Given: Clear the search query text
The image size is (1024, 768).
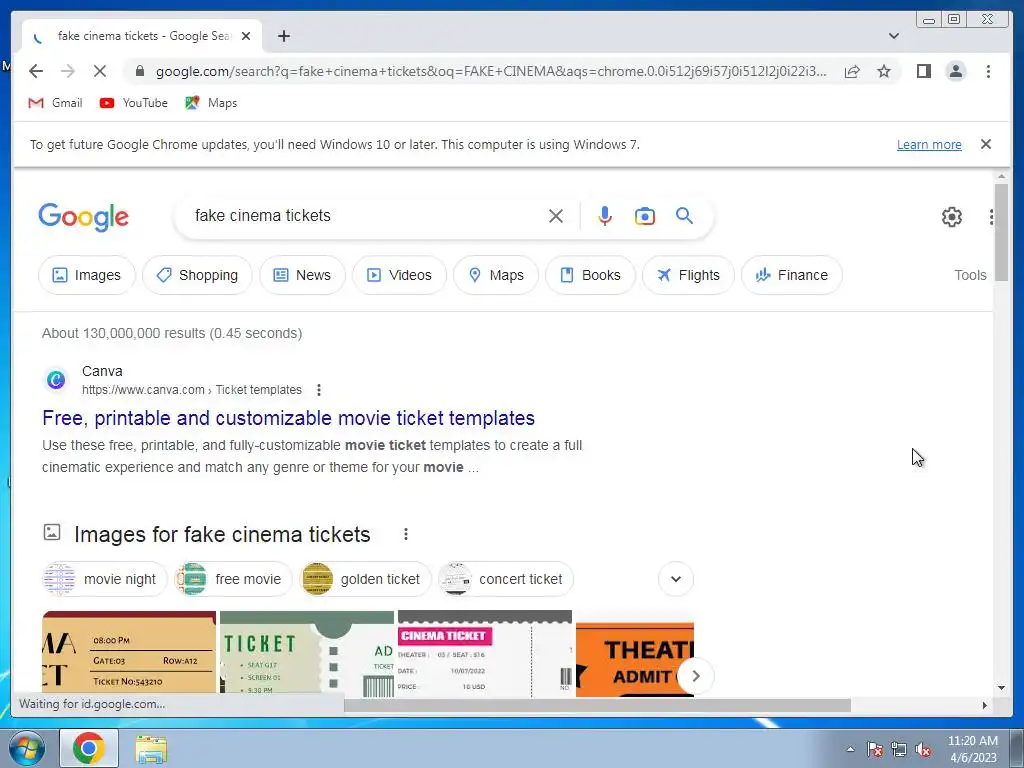Looking at the screenshot, I should tap(556, 216).
